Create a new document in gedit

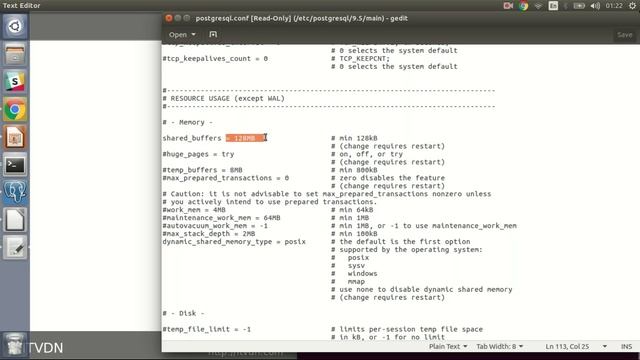pyautogui.click(x=213, y=35)
